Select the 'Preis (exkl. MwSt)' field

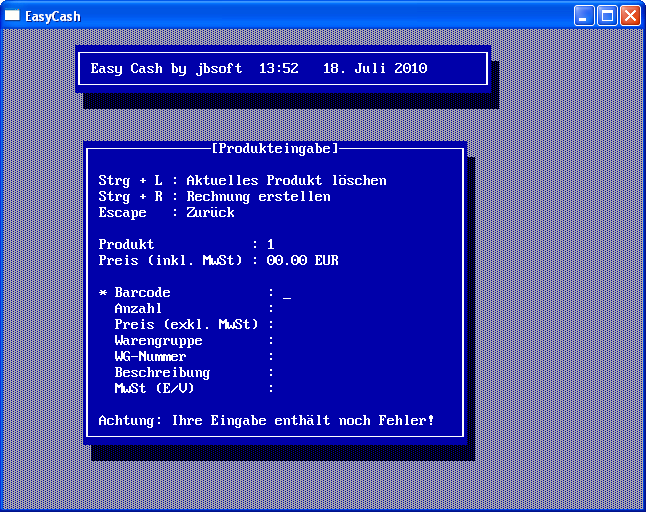[186, 325]
